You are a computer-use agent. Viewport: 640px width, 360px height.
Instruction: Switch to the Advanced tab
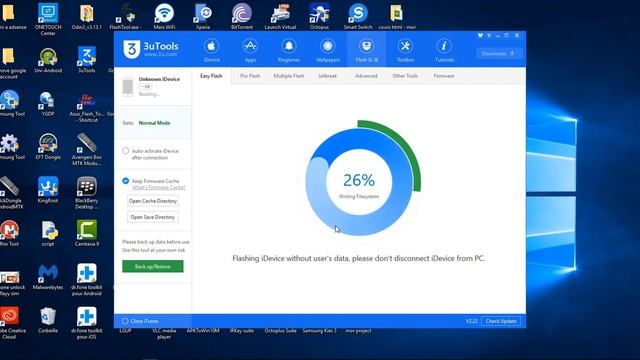pyautogui.click(x=366, y=76)
